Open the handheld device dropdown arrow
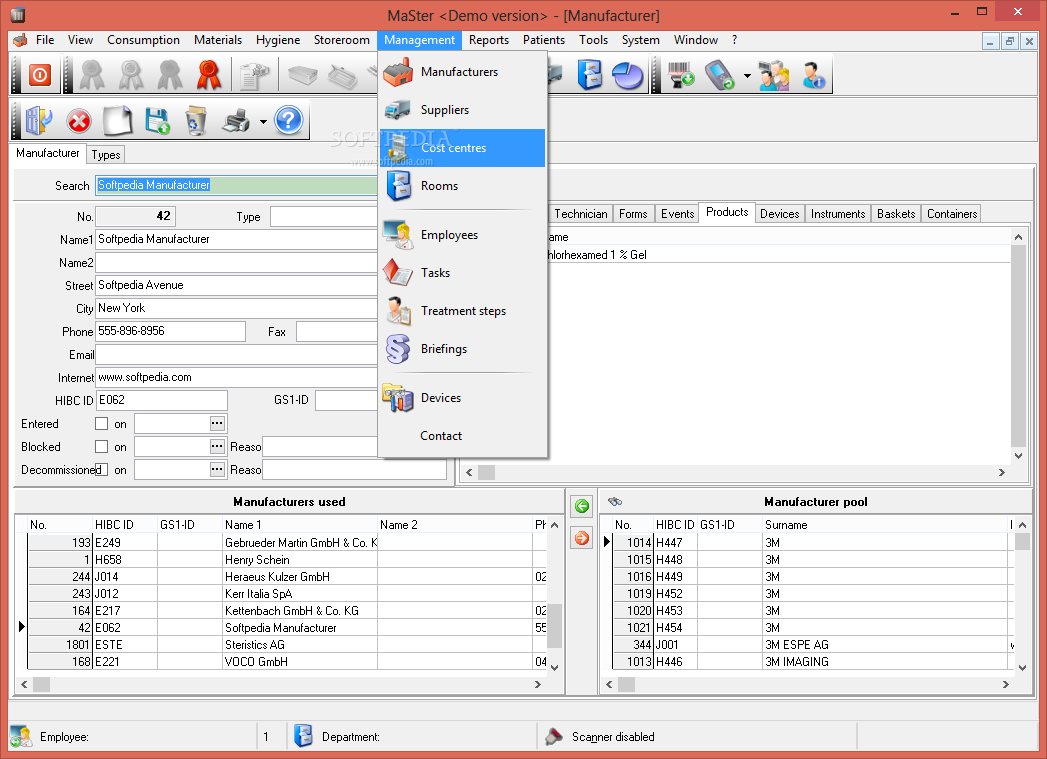The width and height of the screenshot is (1047, 759). click(x=747, y=75)
